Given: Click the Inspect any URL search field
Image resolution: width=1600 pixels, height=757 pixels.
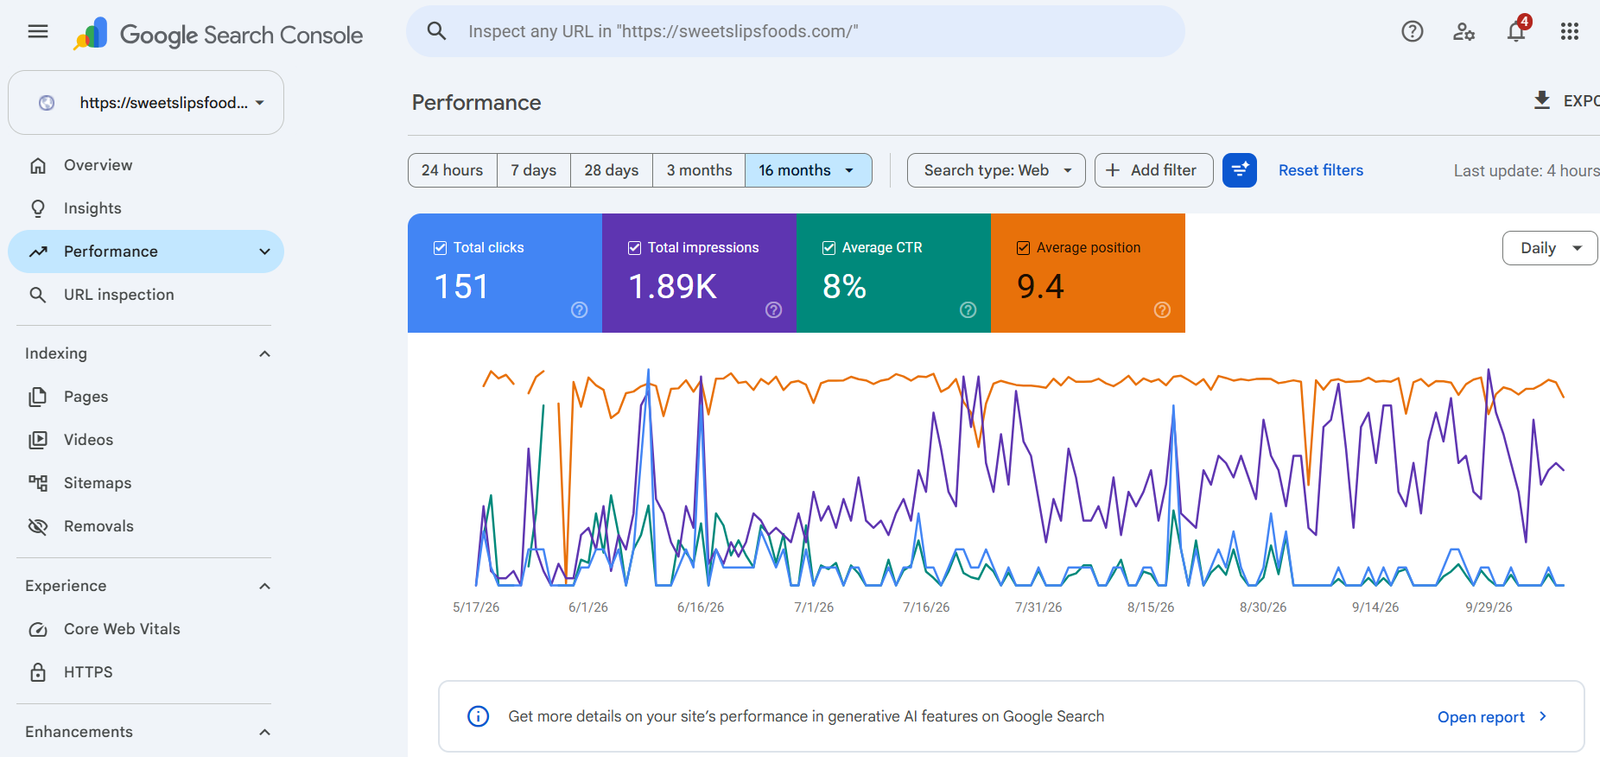Looking at the screenshot, I should (x=795, y=31).
